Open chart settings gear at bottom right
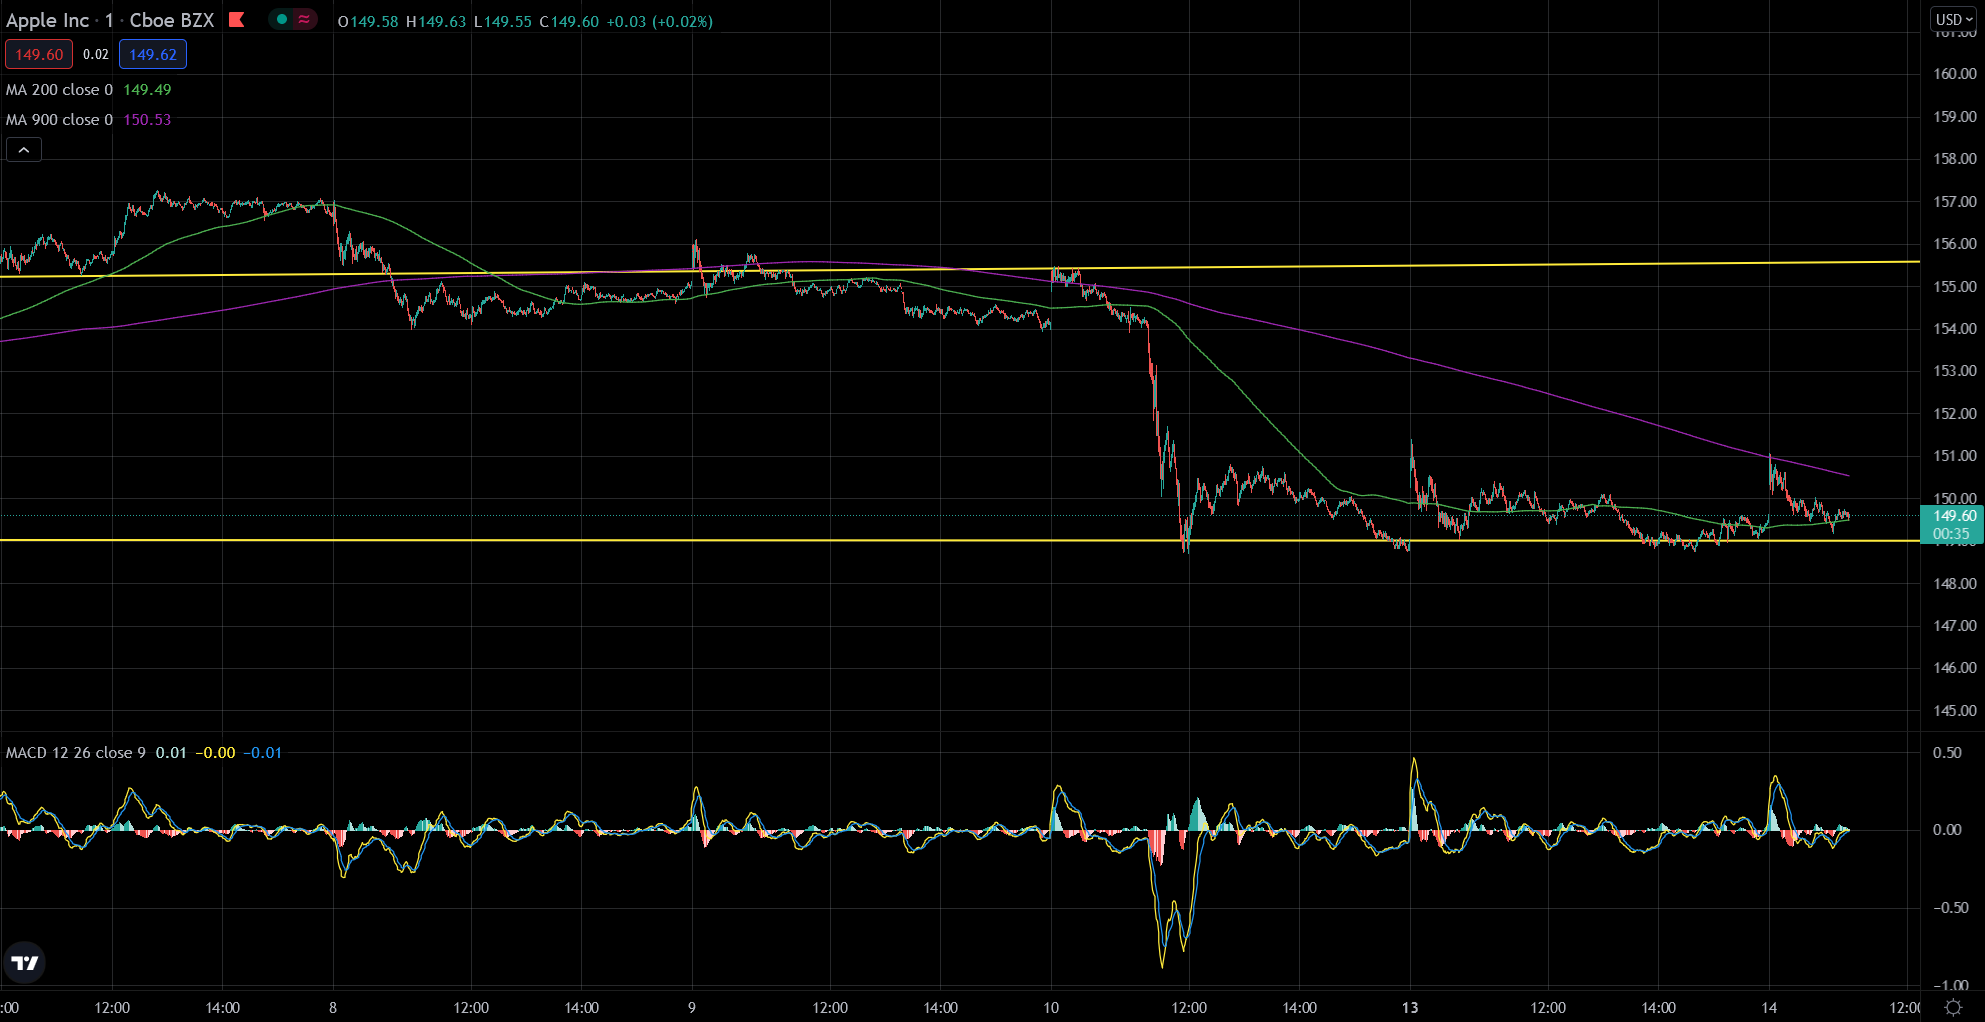 1953,1007
